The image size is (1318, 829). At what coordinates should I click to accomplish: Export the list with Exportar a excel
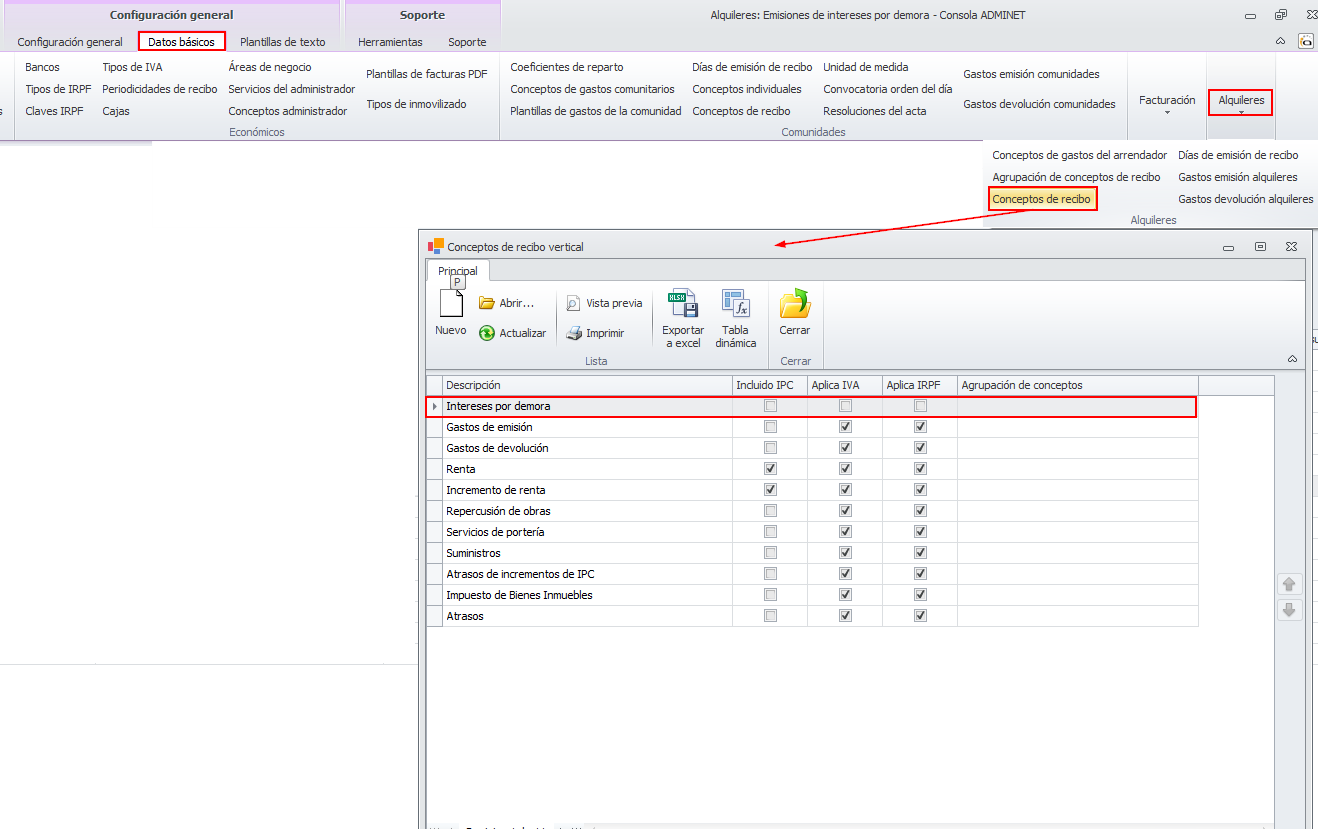(683, 304)
